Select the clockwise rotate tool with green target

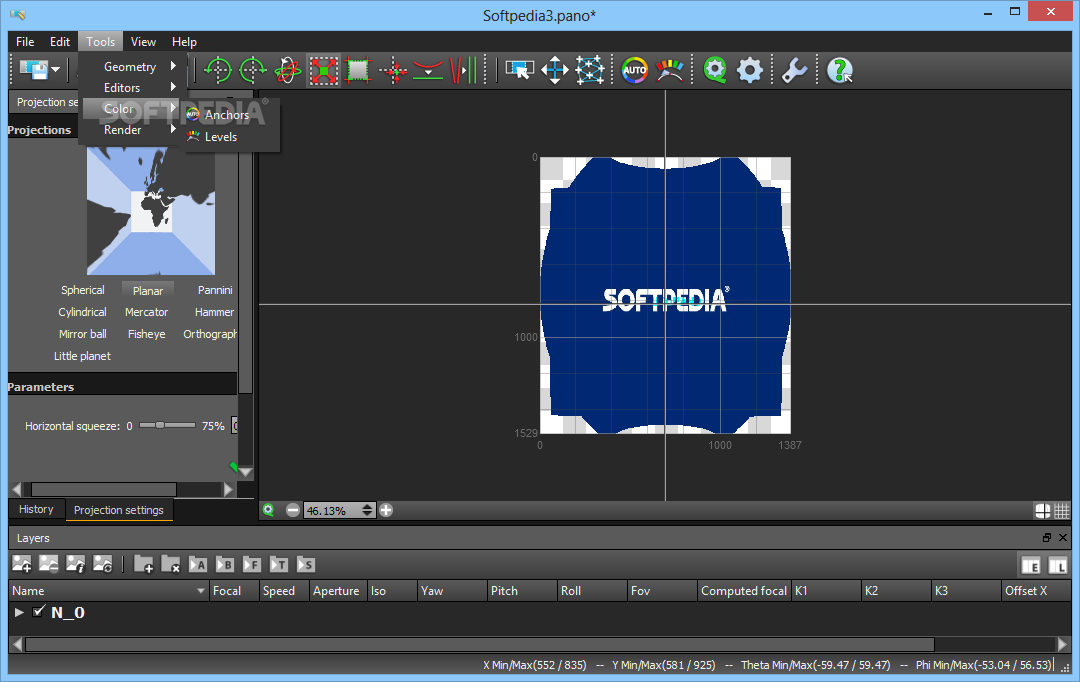click(252, 70)
